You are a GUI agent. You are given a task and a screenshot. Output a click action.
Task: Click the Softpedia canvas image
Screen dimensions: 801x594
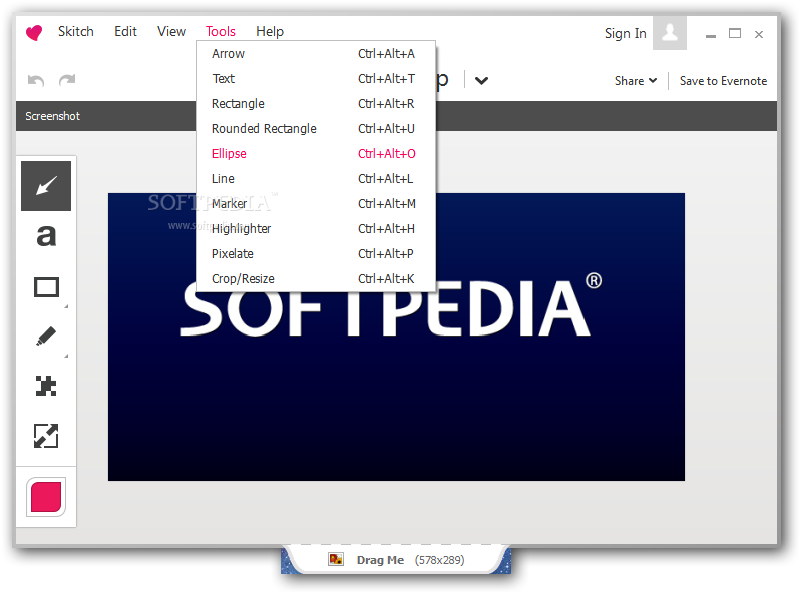396,337
